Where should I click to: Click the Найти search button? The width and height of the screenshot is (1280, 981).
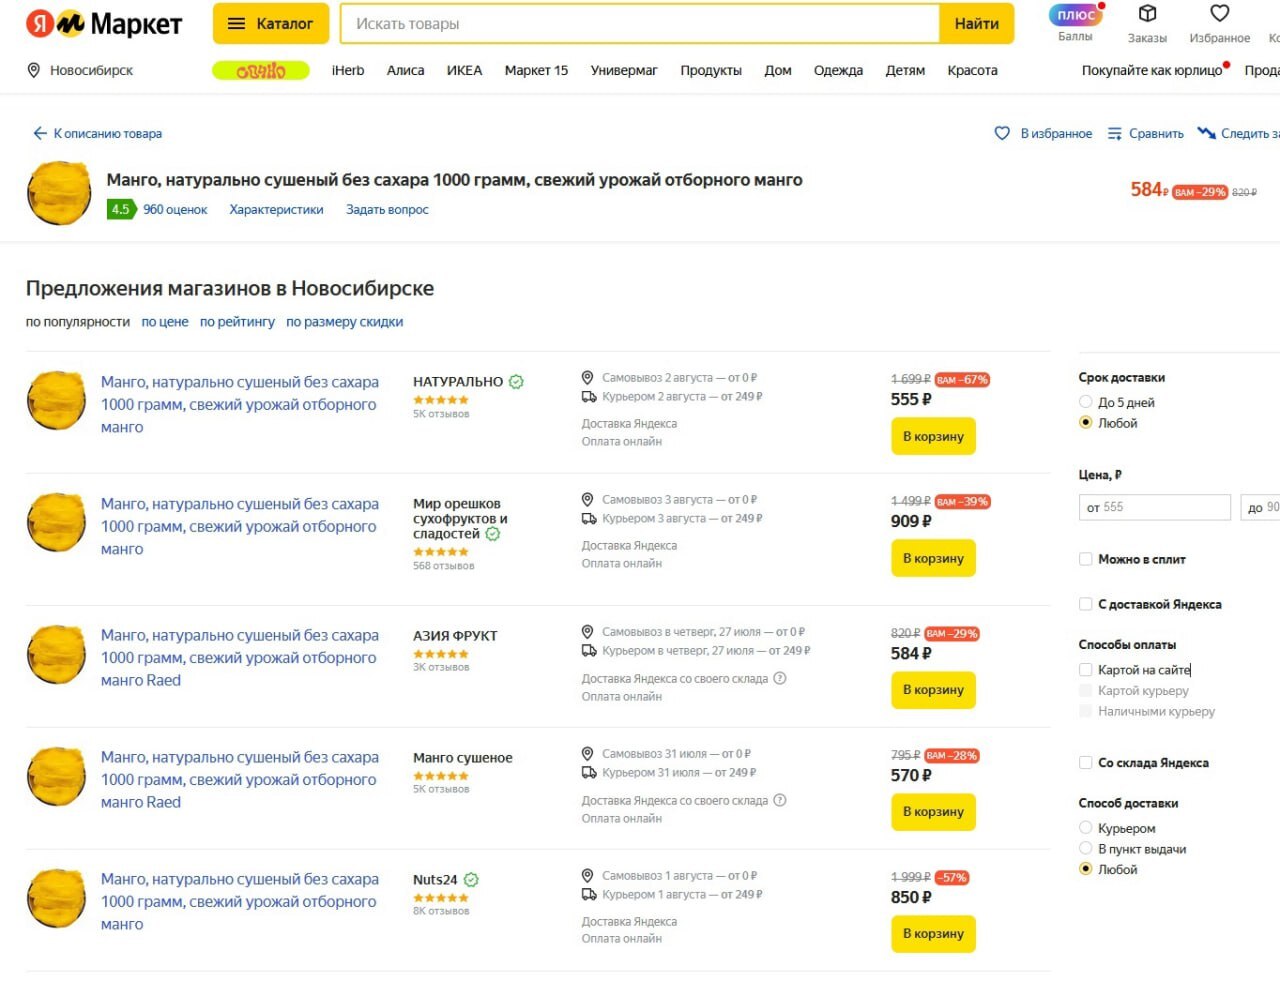976,24
